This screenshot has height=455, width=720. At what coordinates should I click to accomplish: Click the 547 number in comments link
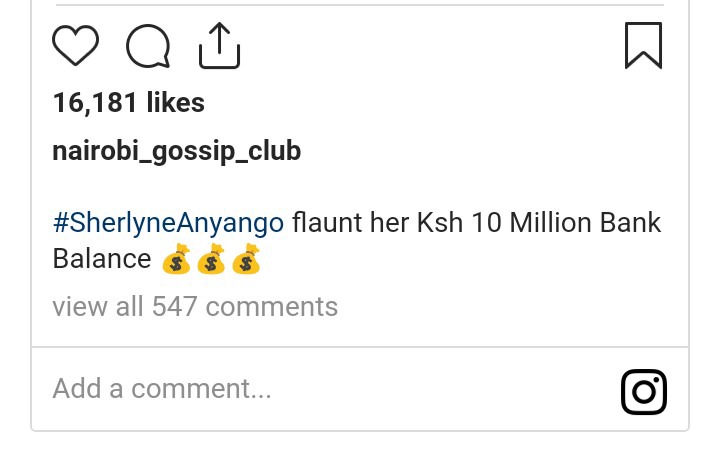click(x=174, y=306)
